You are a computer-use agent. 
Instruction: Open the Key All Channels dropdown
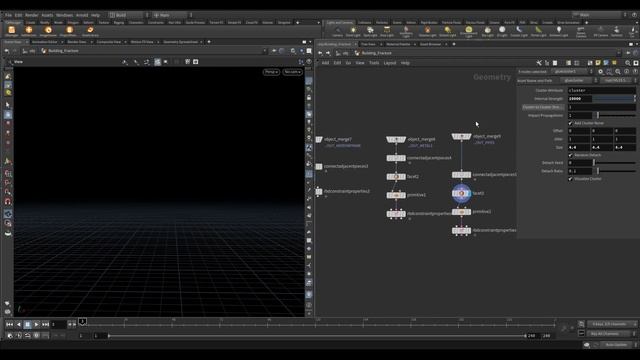[x=612, y=333]
